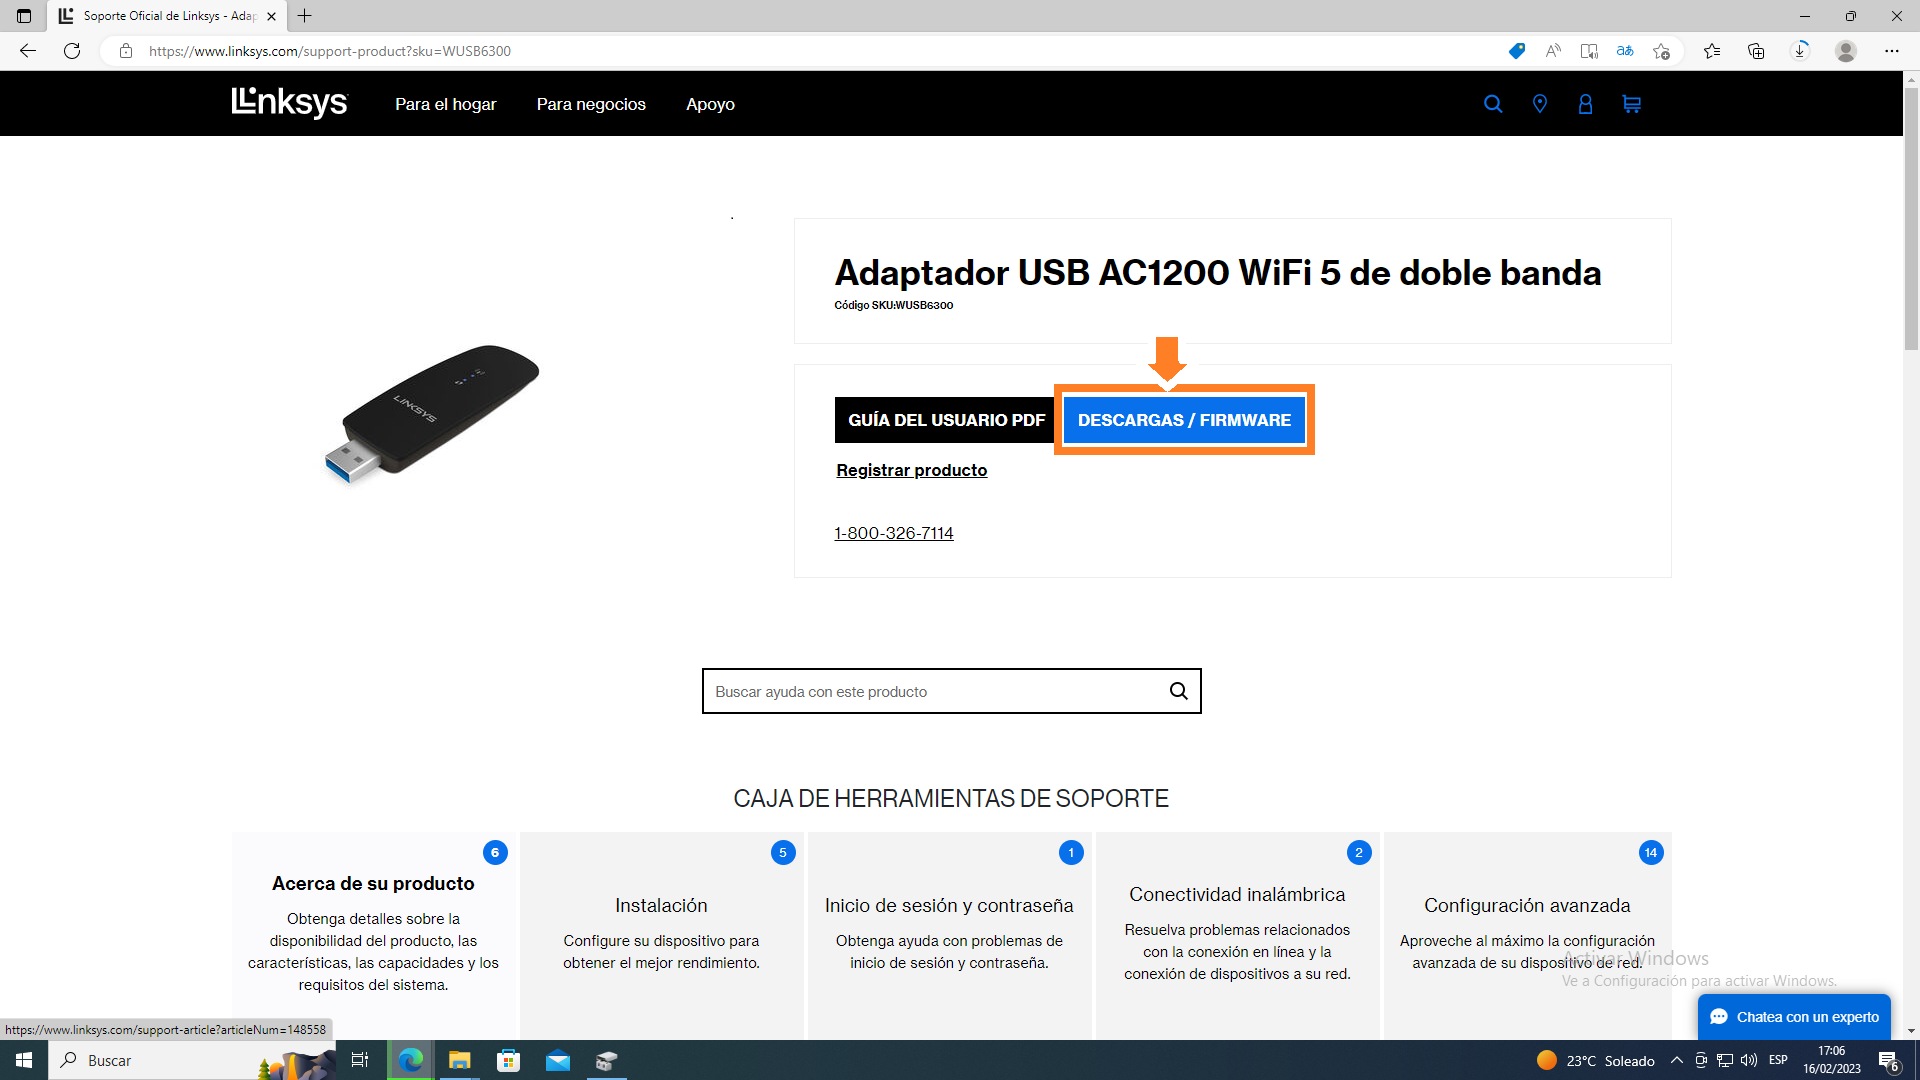Open the store locator pin icon
1920x1080 pixels.
pyautogui.click(x=1540, y=104)
